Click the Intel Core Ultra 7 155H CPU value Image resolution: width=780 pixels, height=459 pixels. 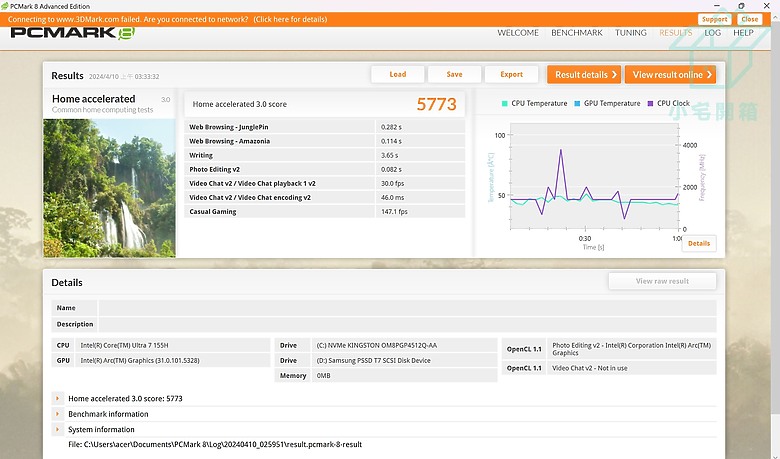124,345
